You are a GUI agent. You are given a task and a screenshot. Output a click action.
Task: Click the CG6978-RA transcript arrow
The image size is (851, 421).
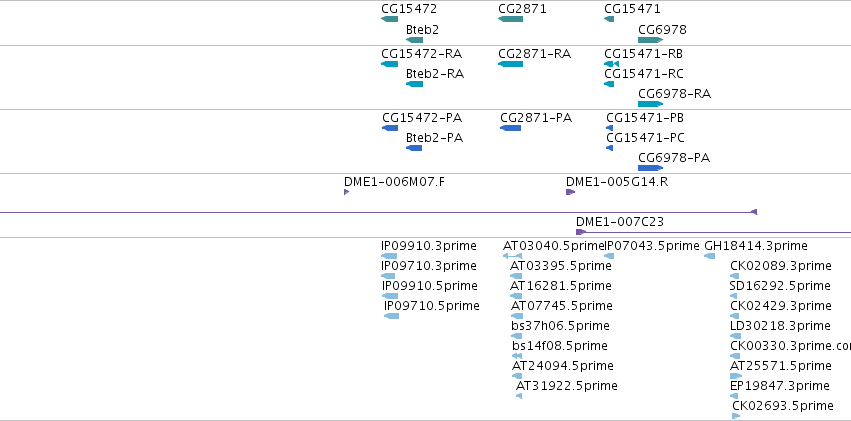click(650, 104)
